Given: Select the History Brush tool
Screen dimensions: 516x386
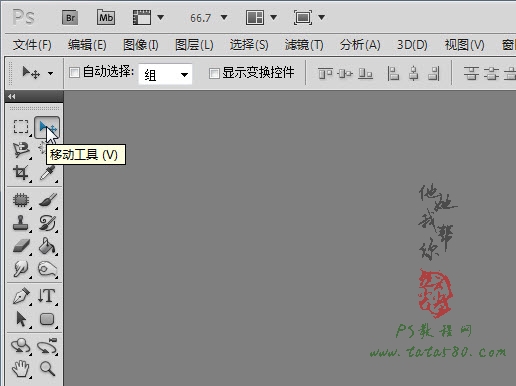Looking at the screenshot, I should click(47, 223).
